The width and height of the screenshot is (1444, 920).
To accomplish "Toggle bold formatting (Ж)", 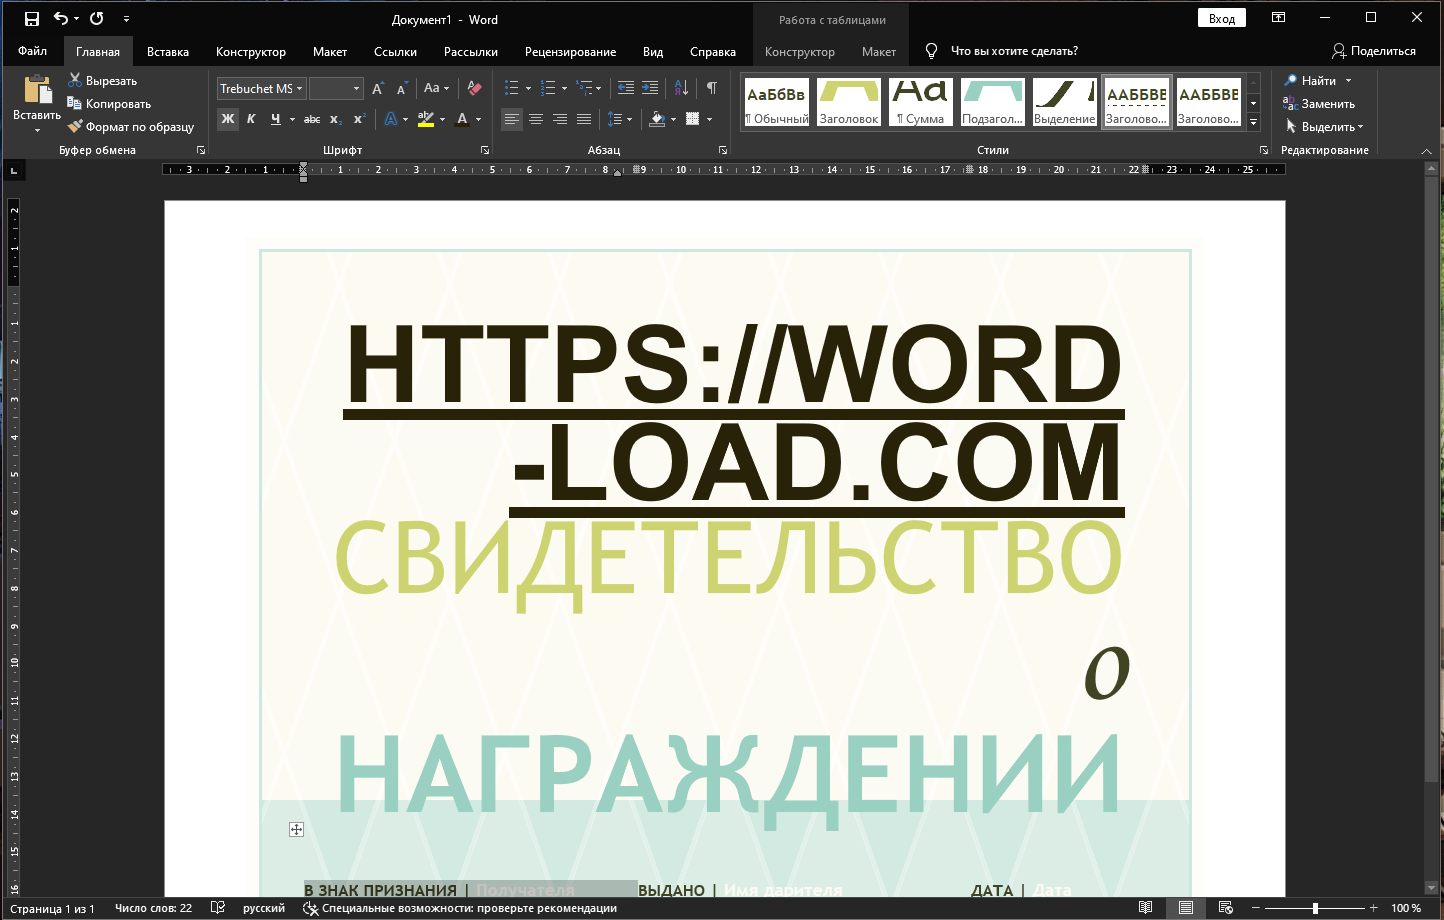I will tap(228, 119).
